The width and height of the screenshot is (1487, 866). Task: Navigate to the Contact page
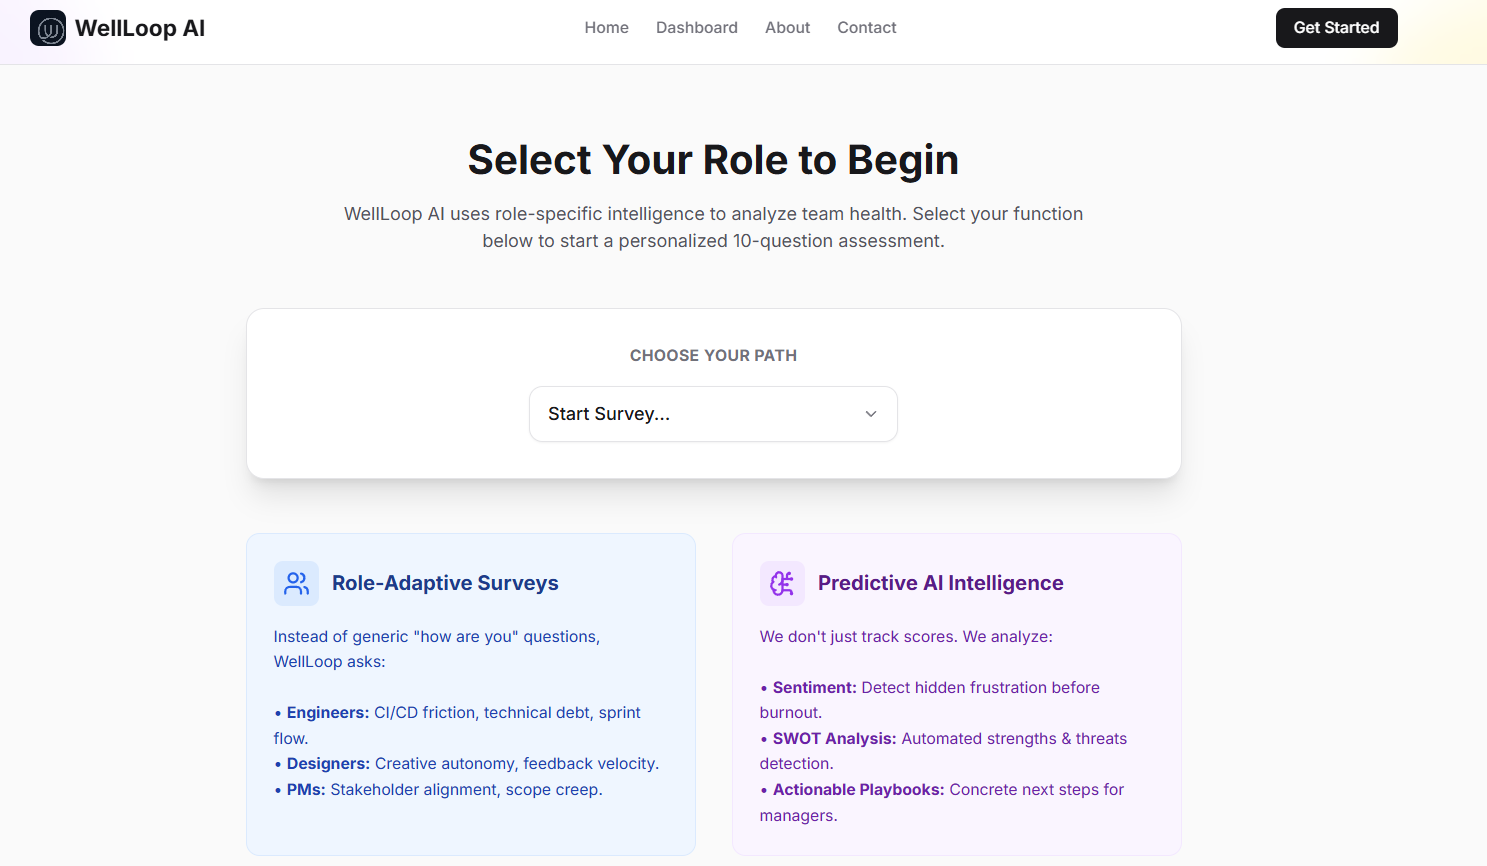[867, 28]
